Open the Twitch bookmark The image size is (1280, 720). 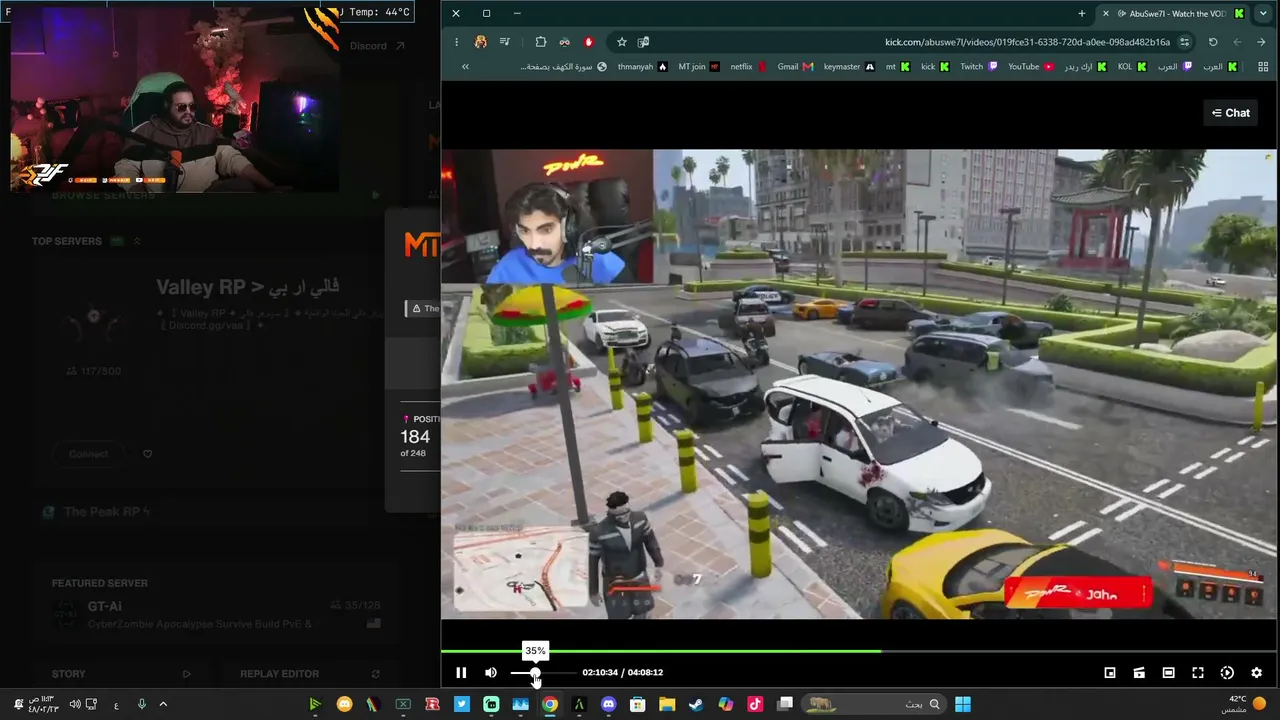click(979, 67)
